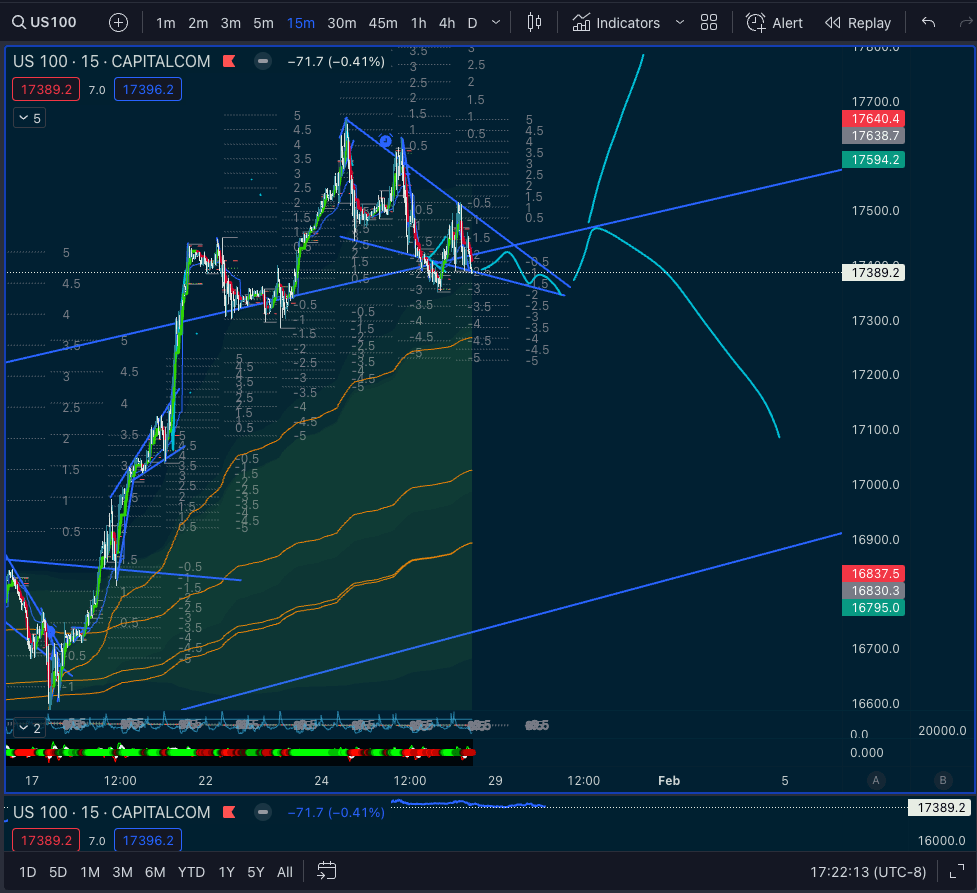Open the layout templates grid icon
The height and width of the screenshot is (893, 977).
(x=709, y=22)
